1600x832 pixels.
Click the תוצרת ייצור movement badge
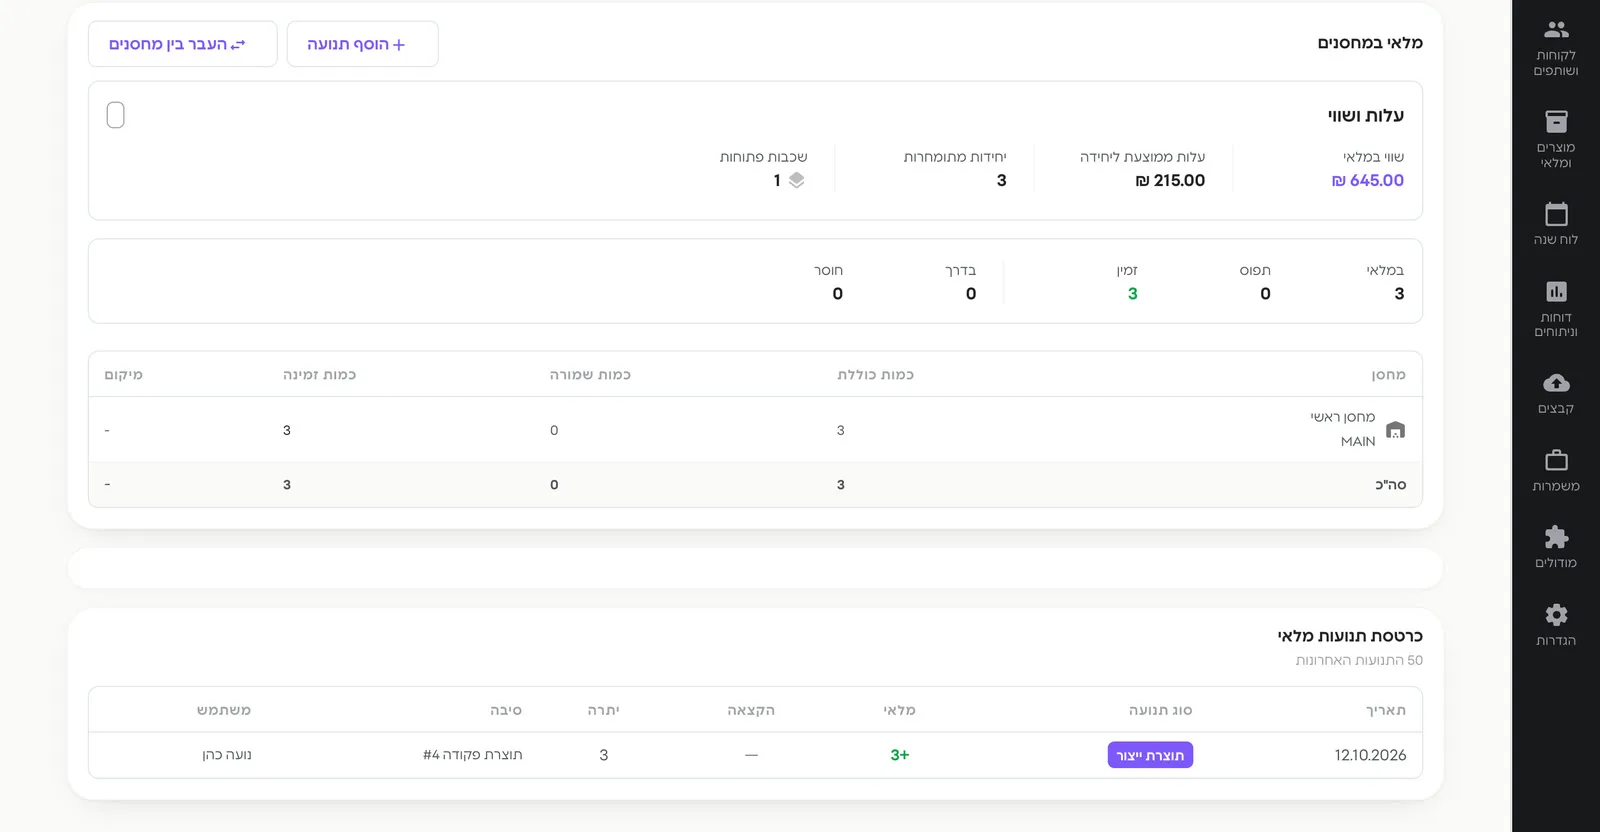pos(1150,755)
